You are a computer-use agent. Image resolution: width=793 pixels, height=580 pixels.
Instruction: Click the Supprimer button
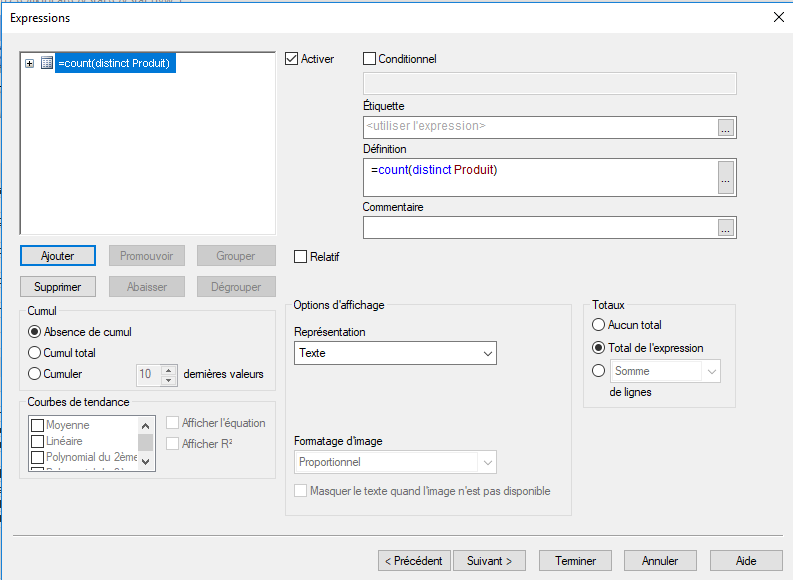(x=57, y=286)
